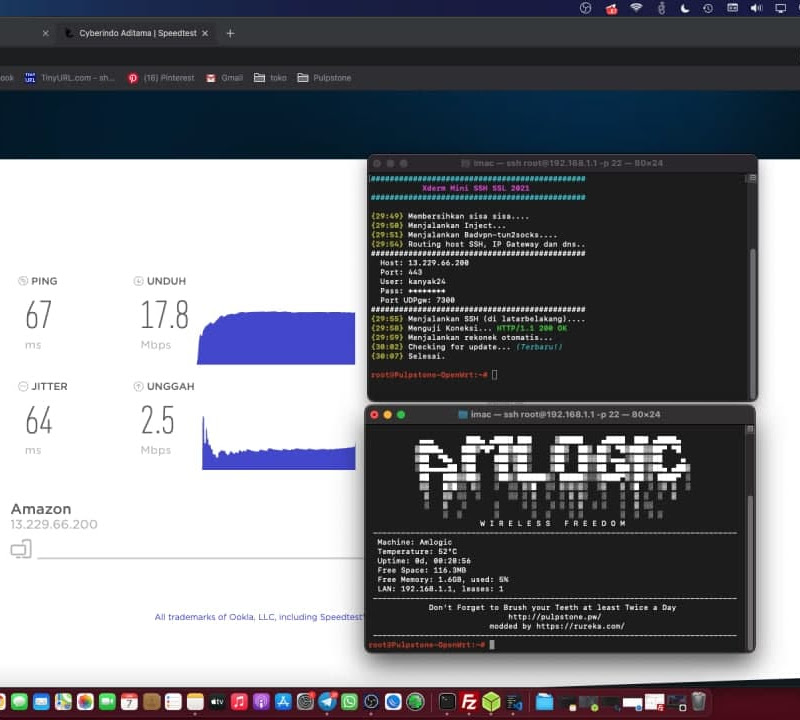This screenshot has width=800, height=720.
Task: Open a new browser tab
Action: 230,33
